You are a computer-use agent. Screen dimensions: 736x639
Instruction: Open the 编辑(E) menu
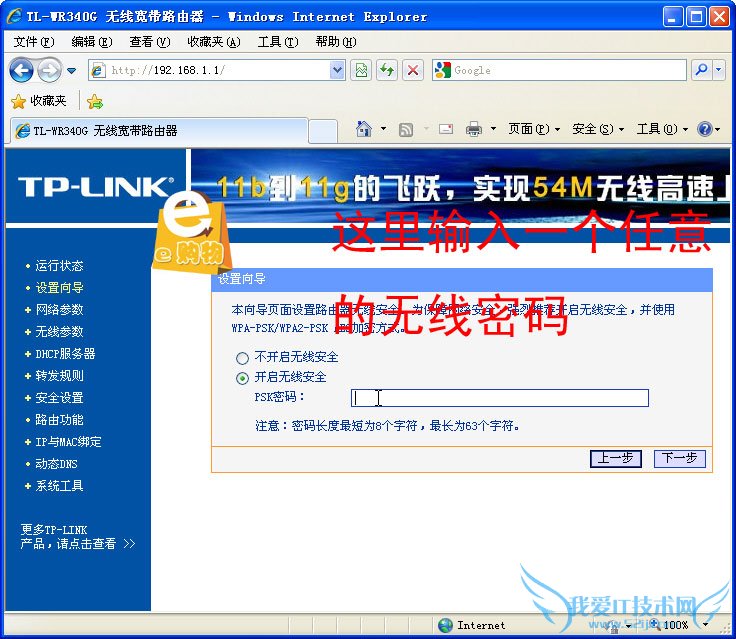pos(92,42)
